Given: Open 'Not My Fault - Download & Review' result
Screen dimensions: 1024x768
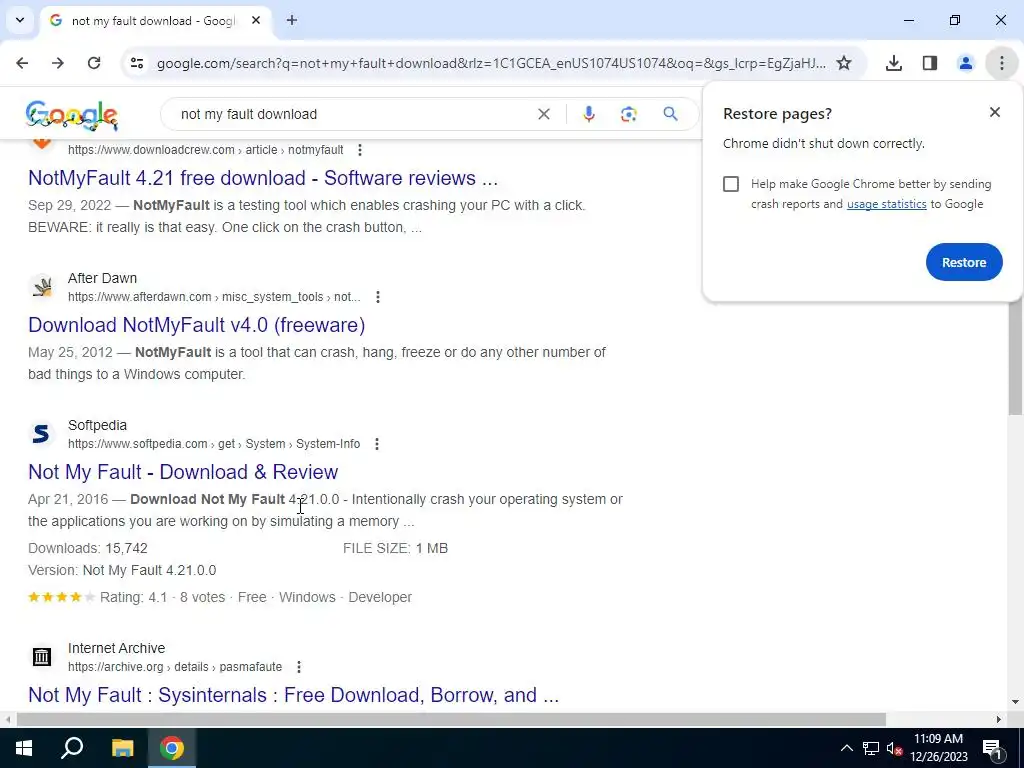Looking at the screenshot, I should (183, 472).
